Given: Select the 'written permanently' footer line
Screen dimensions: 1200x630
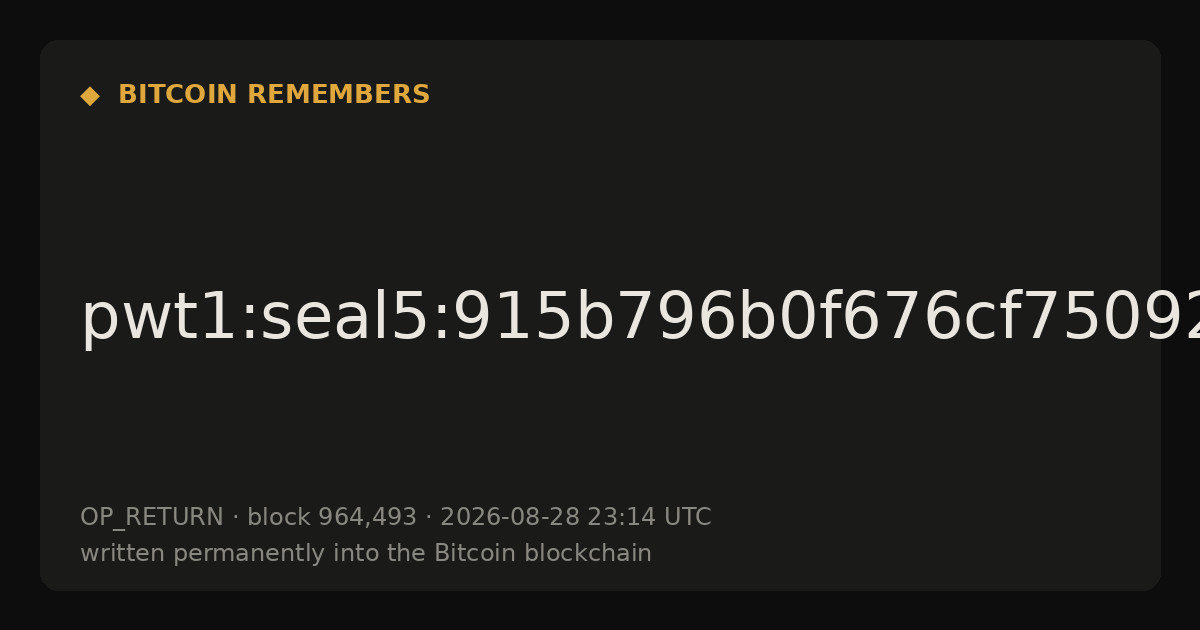Looking at the screenshot, I should tap(366, 554).
